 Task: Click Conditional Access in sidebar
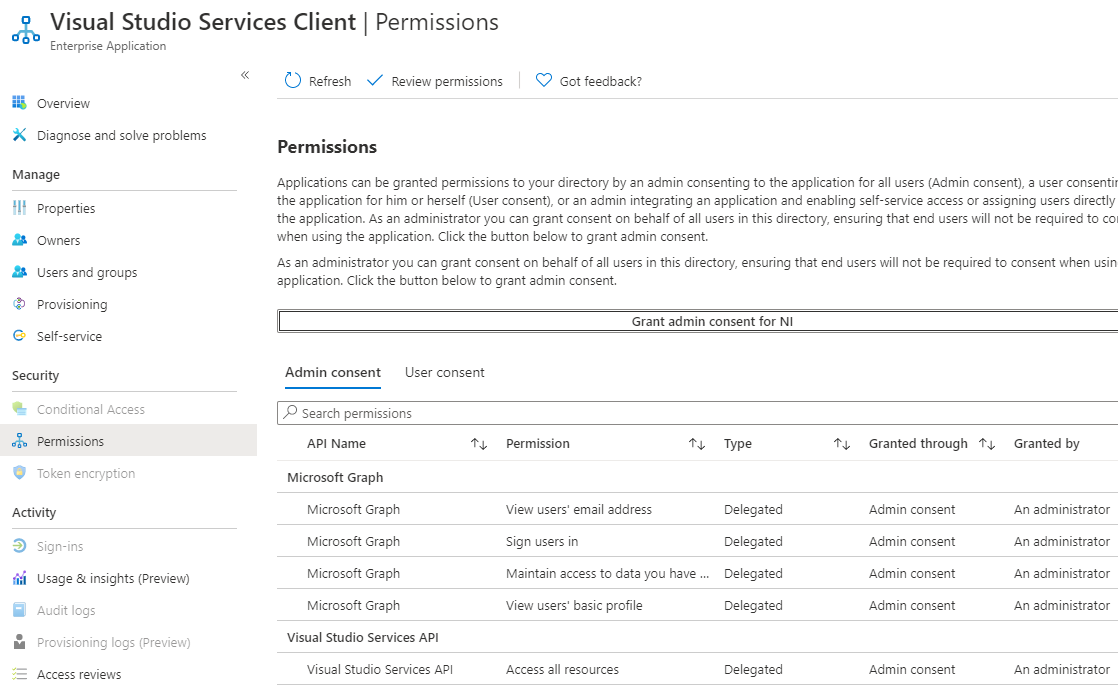click(x=91, y=409)
